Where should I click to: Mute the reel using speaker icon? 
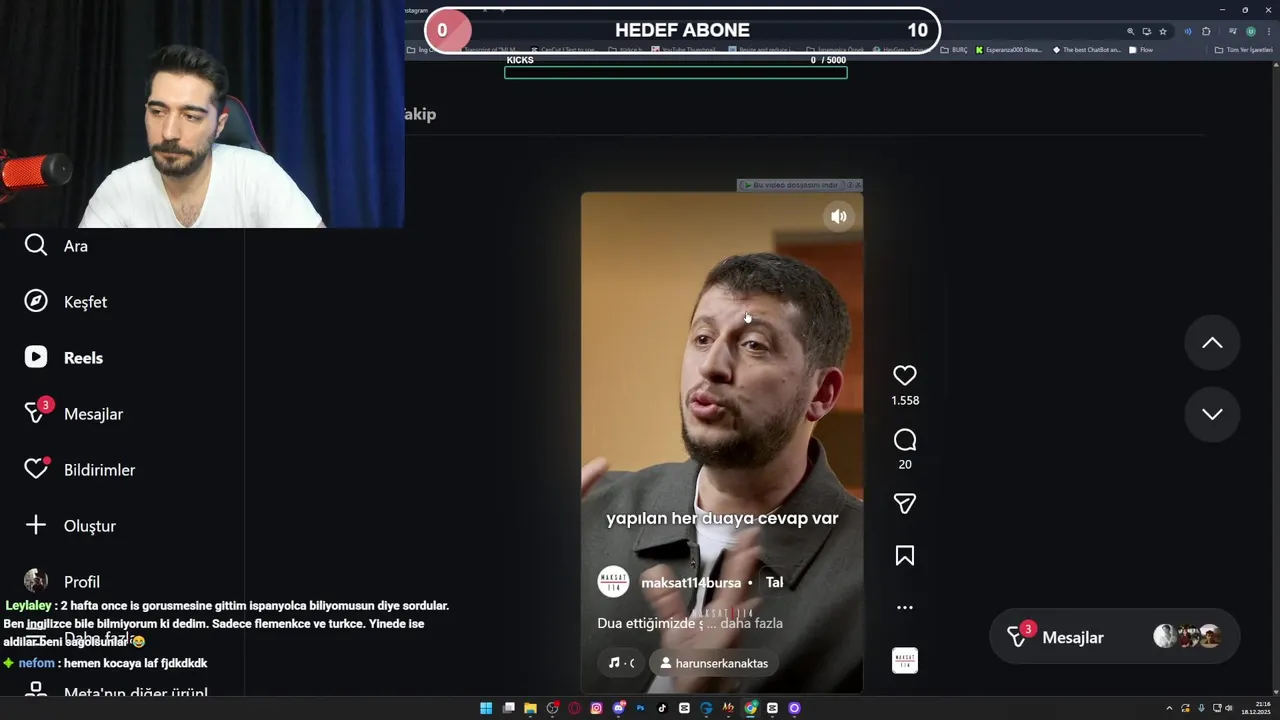[839, 216]
